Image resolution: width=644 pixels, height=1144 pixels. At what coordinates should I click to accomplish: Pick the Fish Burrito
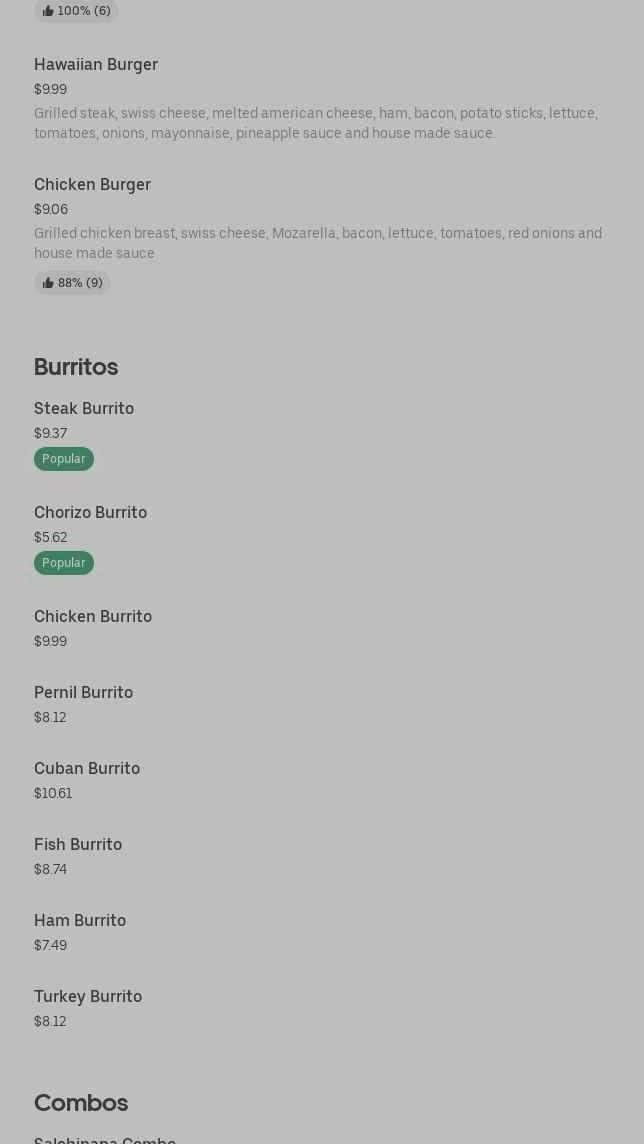[78, 845]
